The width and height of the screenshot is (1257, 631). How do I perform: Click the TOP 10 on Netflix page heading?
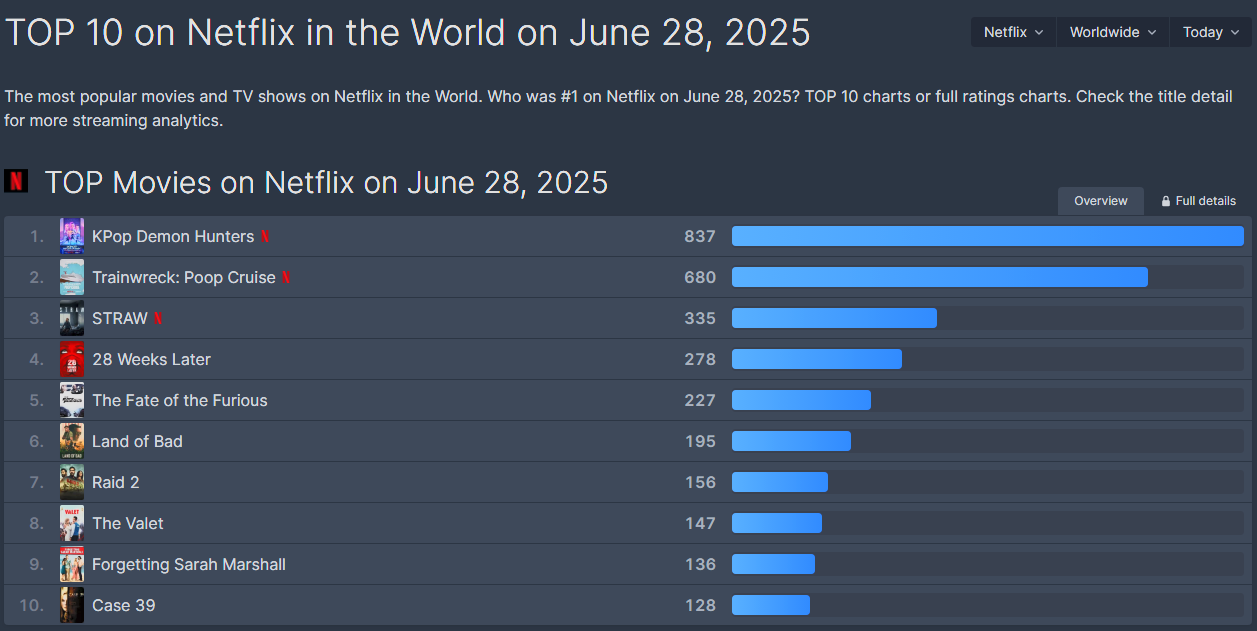tap(408, 33)
